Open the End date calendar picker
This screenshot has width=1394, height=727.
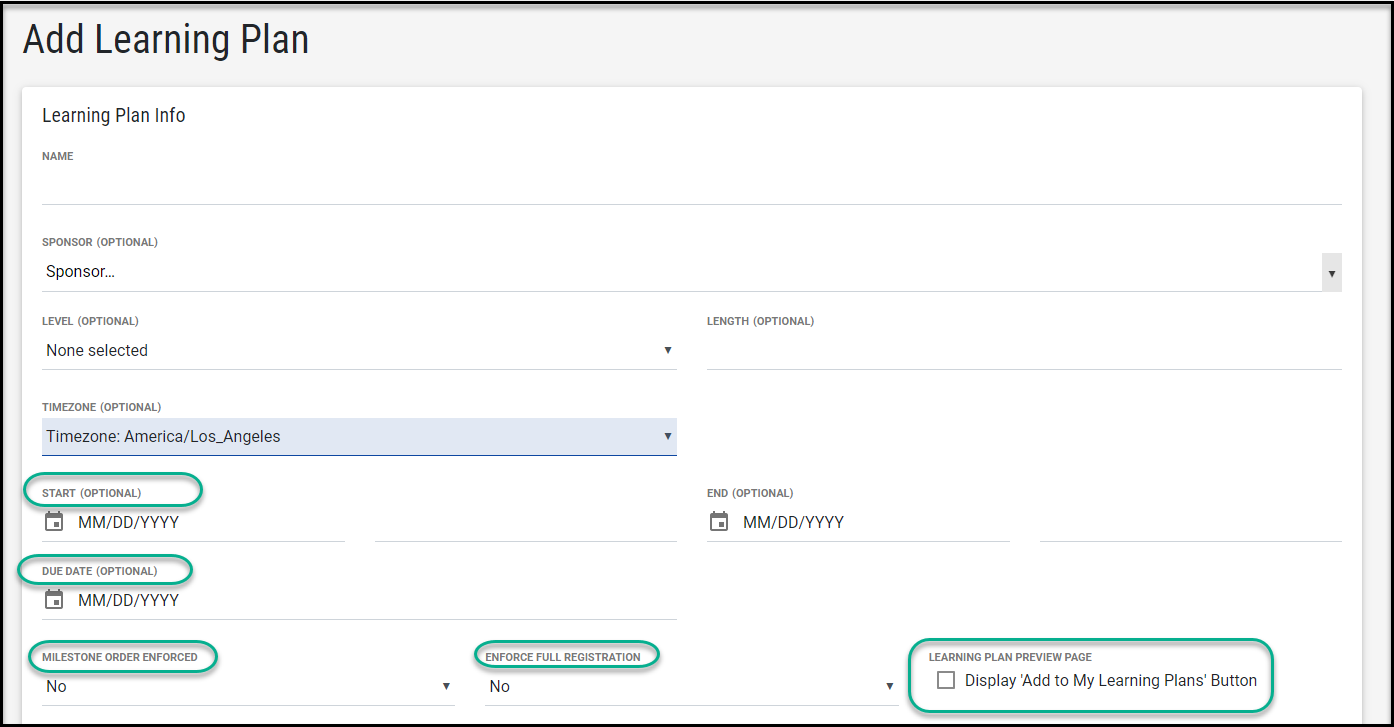719,521
